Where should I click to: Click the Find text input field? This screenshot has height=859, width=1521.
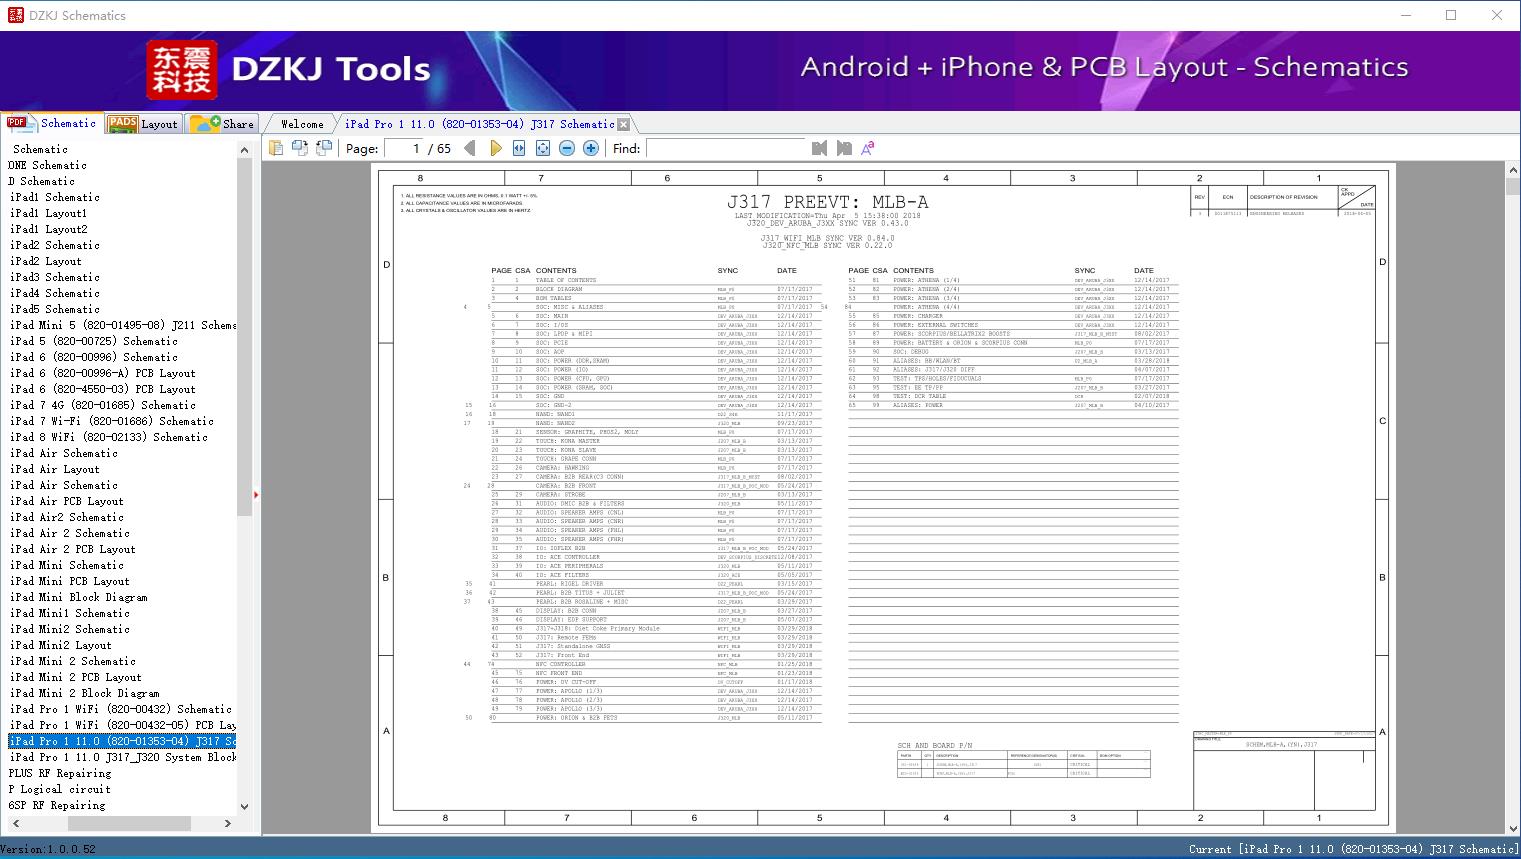click(725, 148)
